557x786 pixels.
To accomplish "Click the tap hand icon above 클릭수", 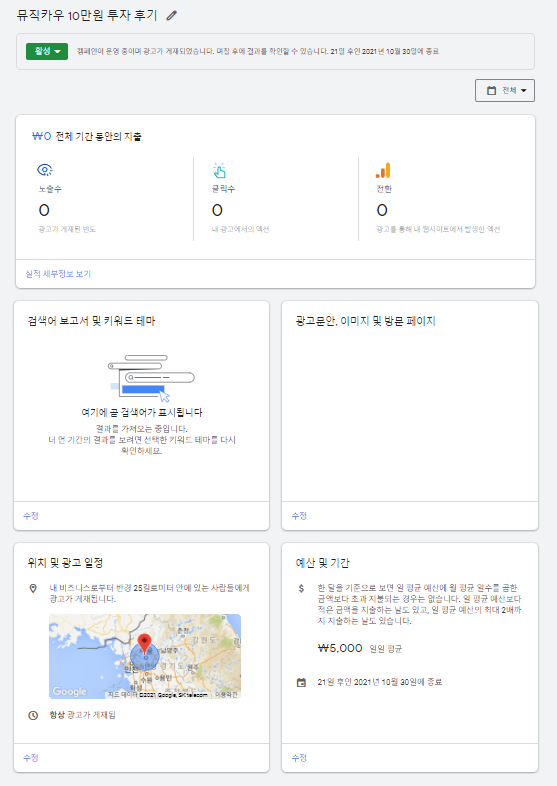I will [219, 170].
